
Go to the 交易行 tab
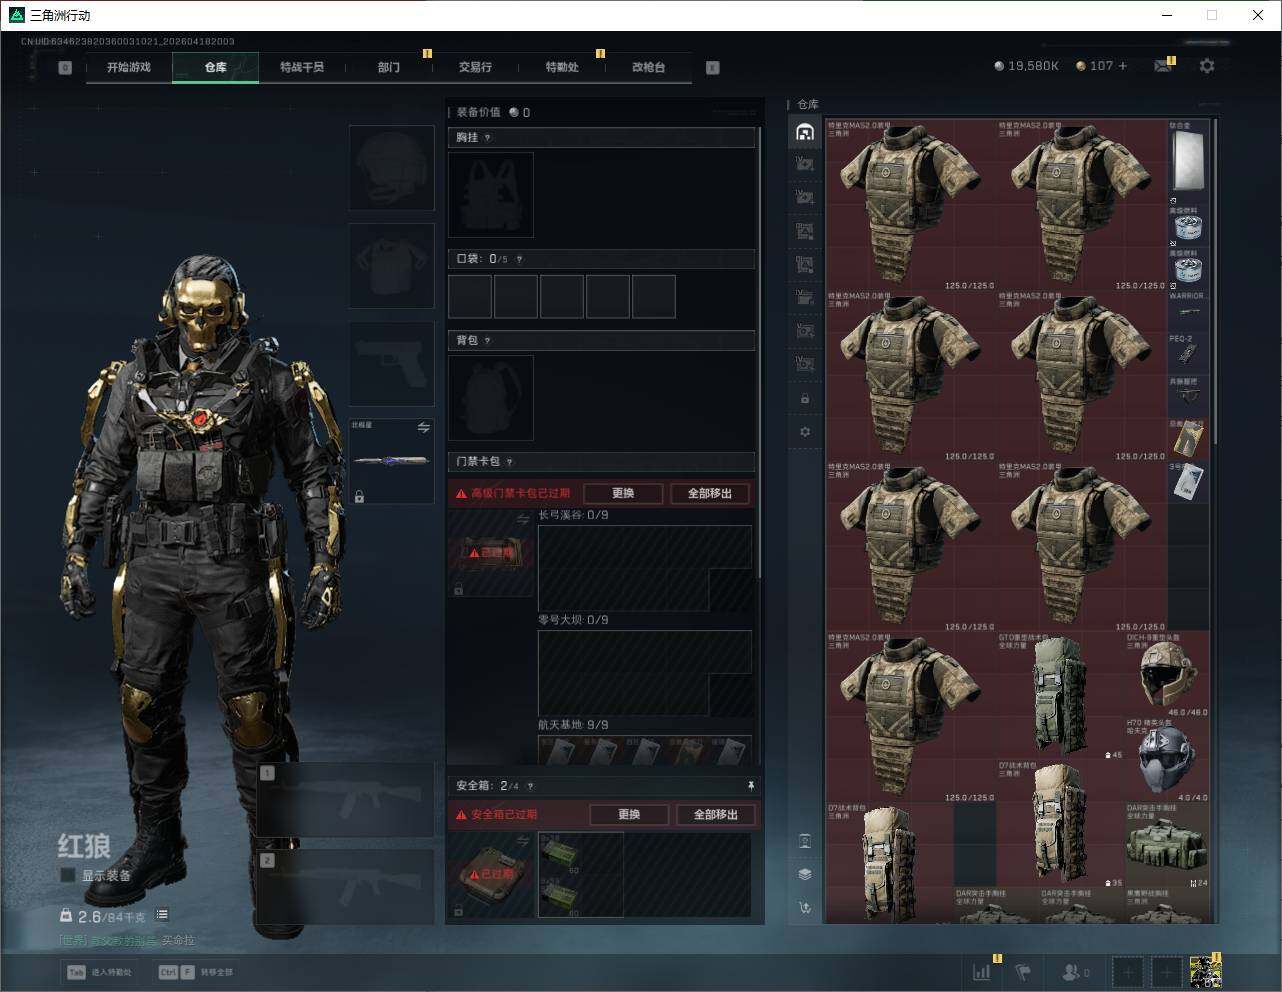pos(475,67)
